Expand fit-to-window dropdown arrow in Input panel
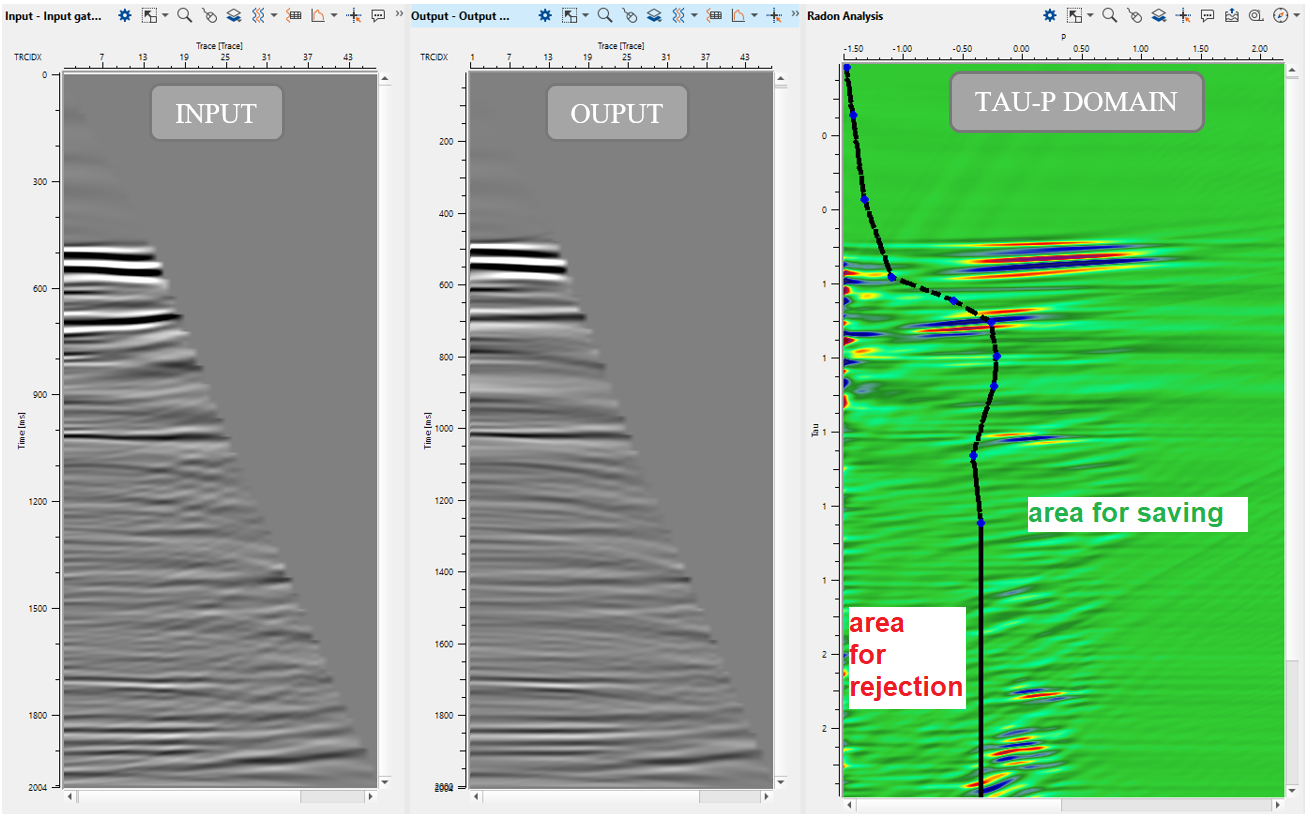Screen dimensions: 1305x814 (165, 16)
